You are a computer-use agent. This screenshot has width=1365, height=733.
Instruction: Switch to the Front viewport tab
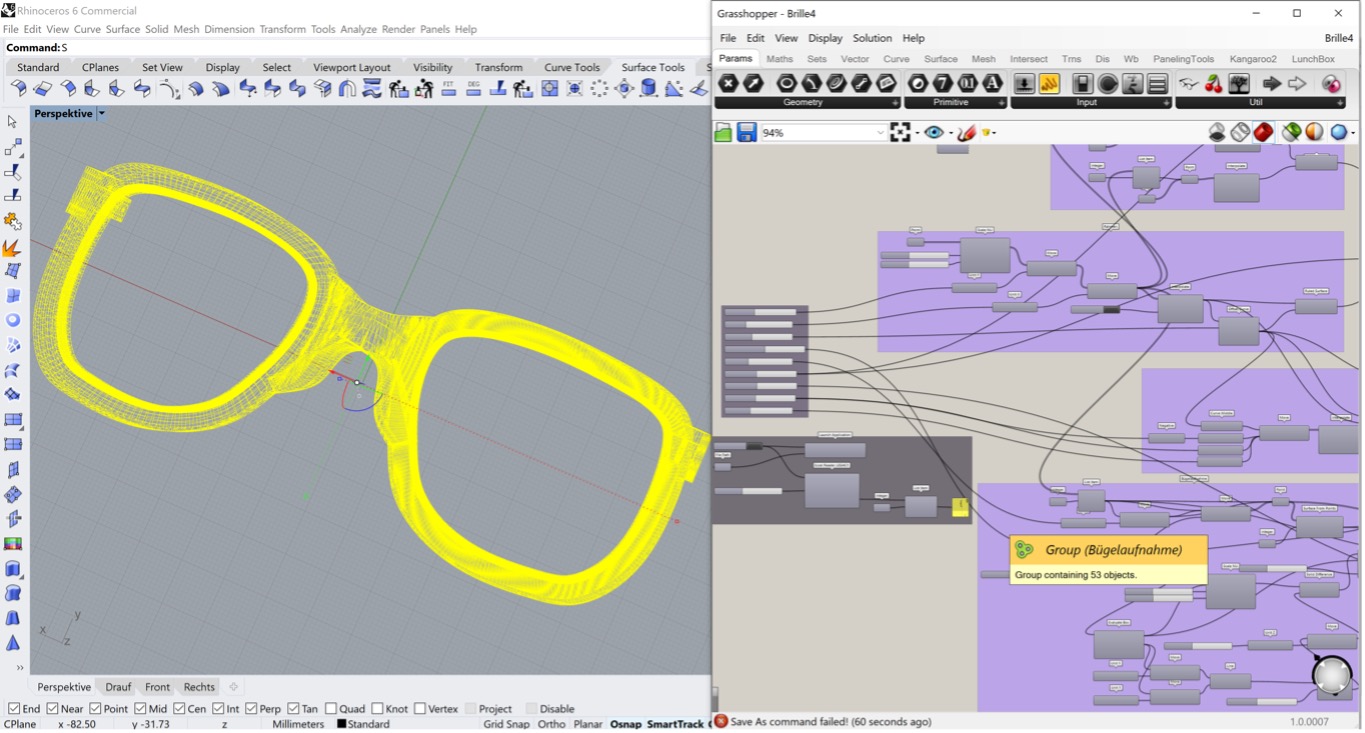point(157,687)
